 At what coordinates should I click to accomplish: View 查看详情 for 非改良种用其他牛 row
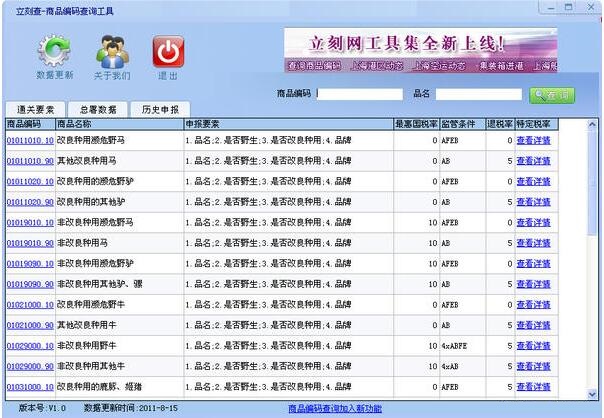coord(534,366)
